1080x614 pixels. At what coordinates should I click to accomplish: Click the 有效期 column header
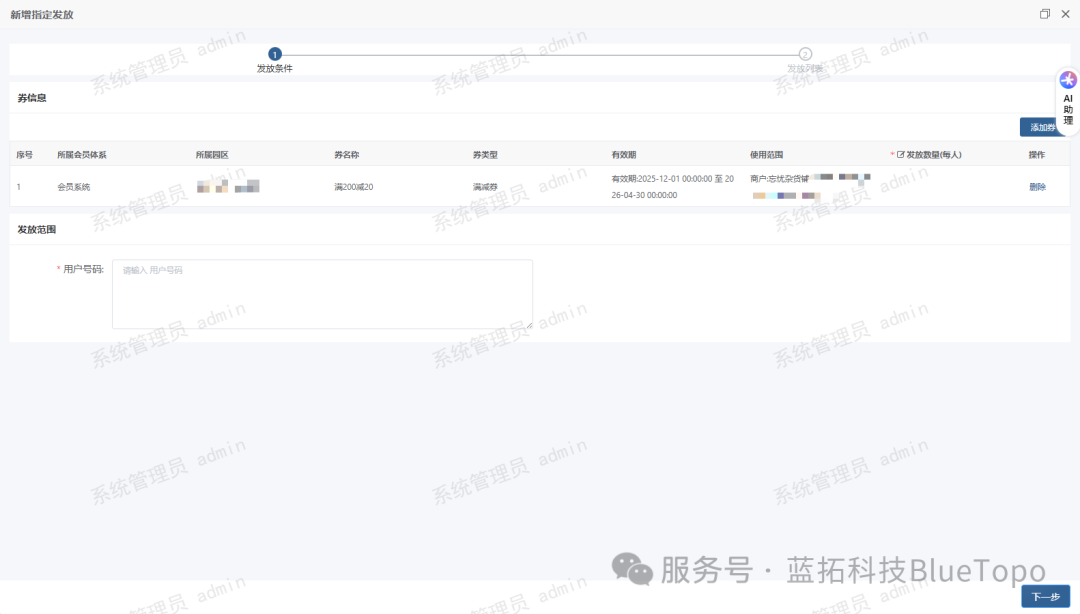[623, 155]
